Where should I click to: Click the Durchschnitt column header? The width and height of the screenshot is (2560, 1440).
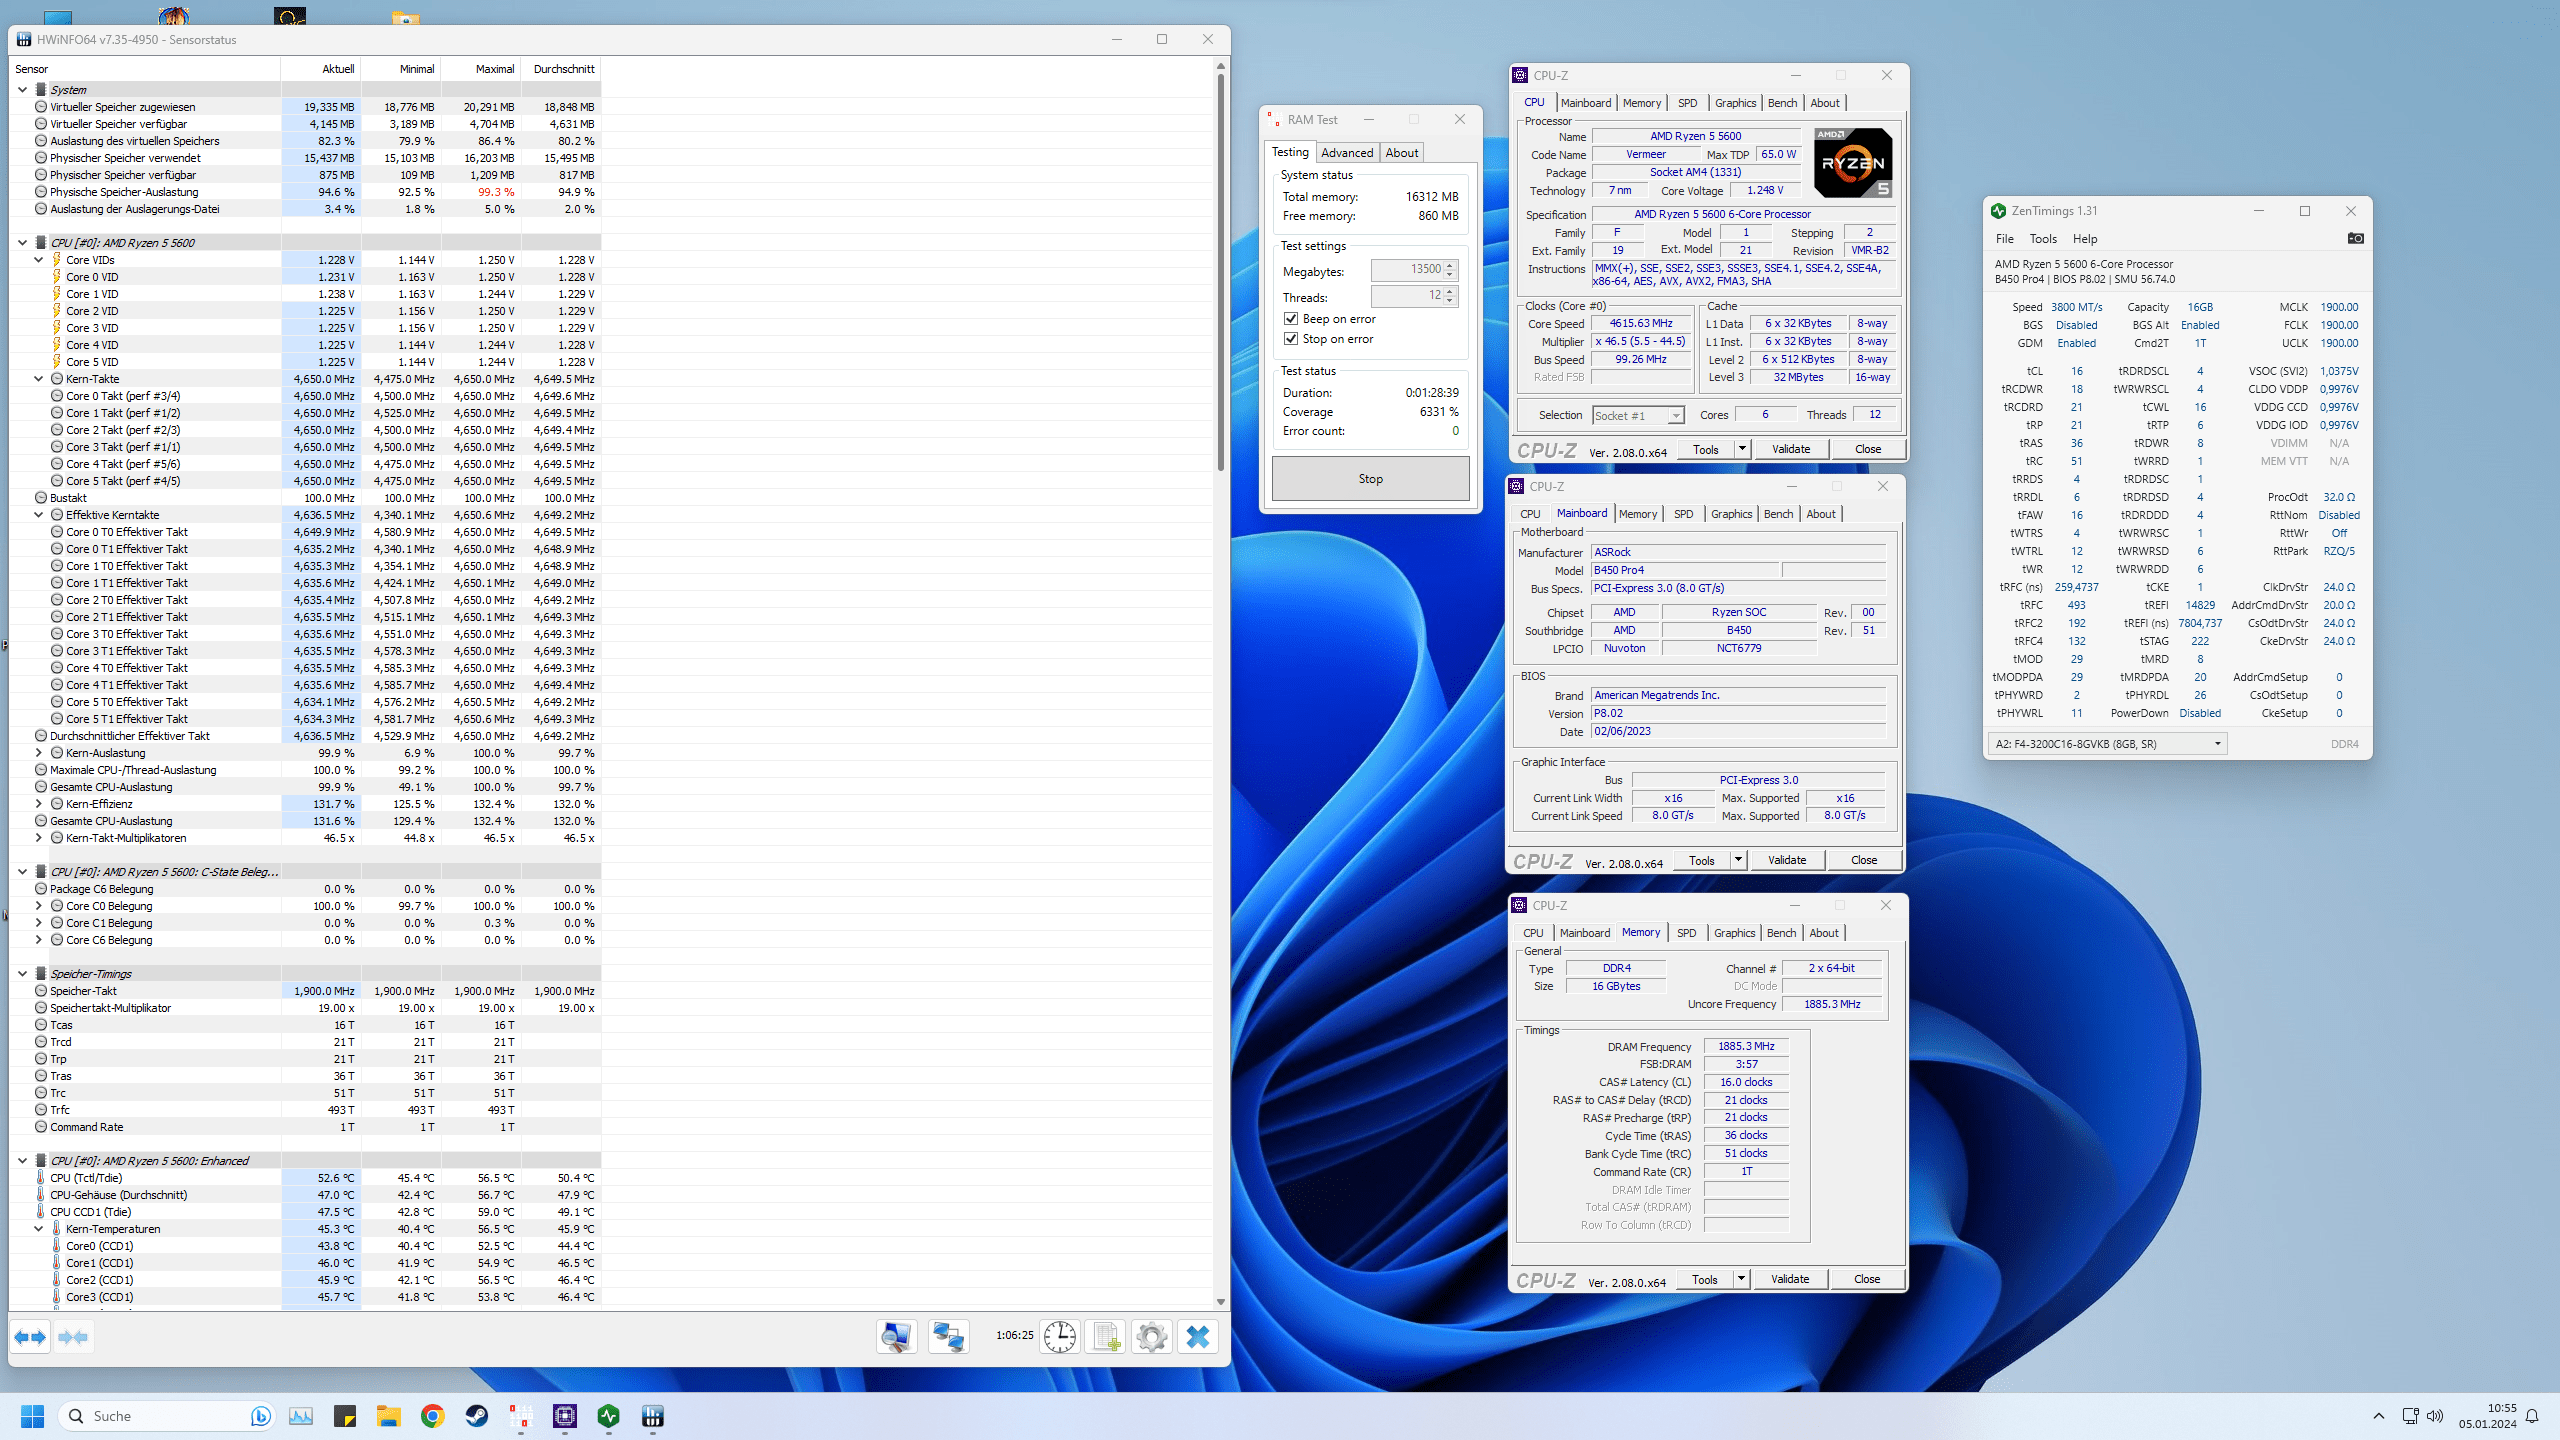pos(563,69)
